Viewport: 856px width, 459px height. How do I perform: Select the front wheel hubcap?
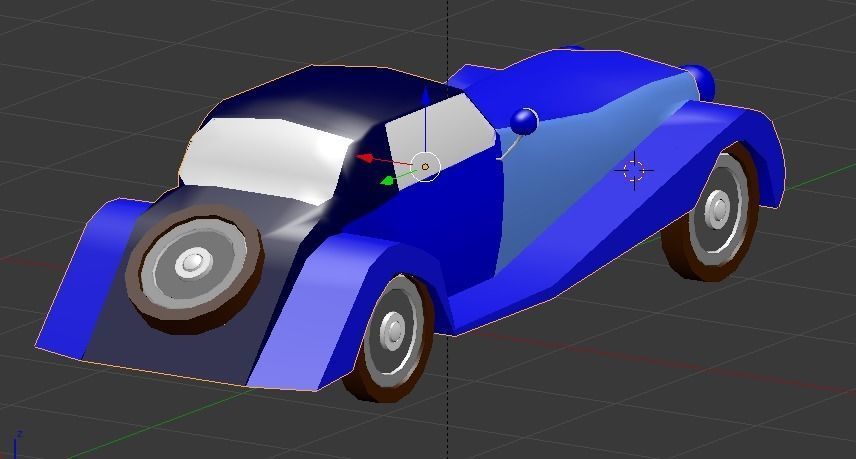click(718, 208)
